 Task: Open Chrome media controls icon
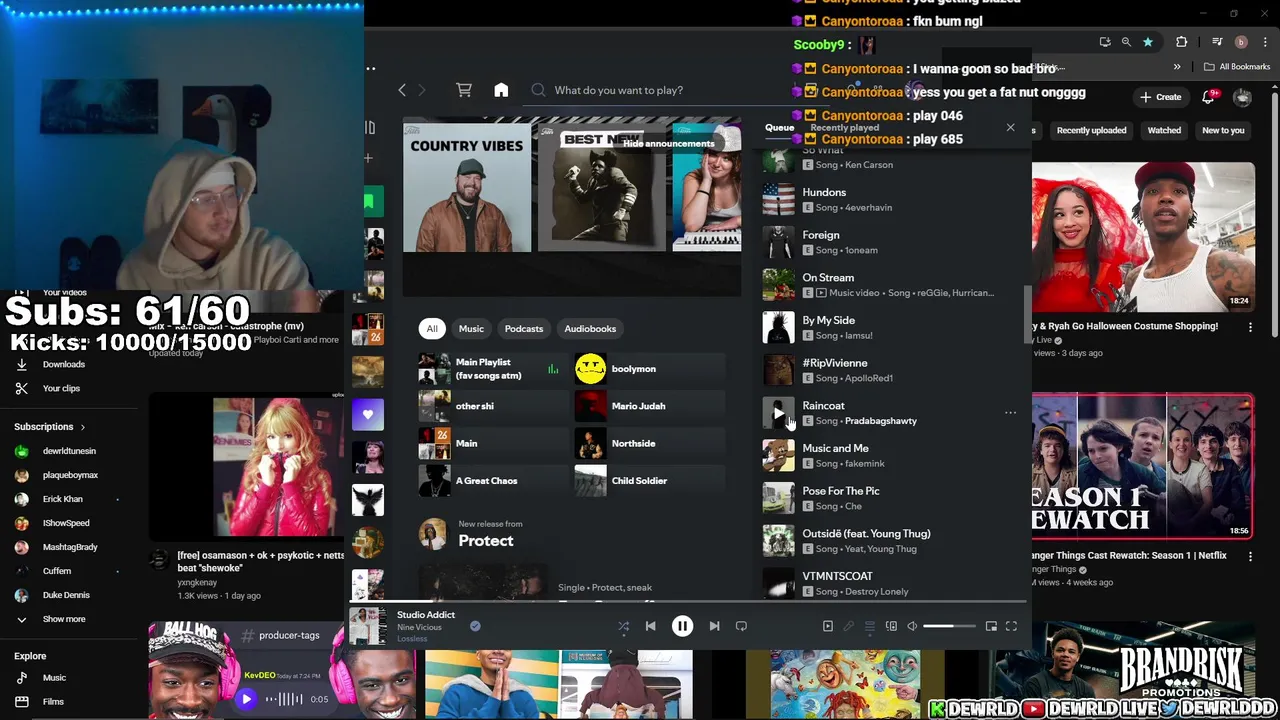tap(1217, 42)
